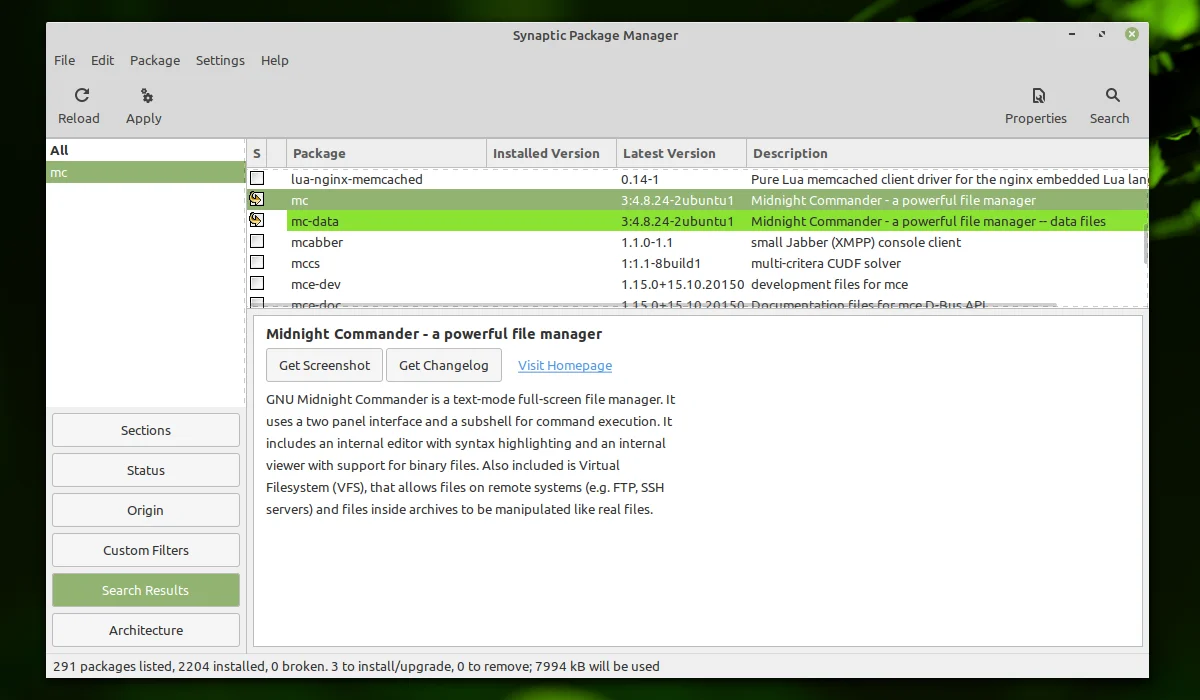Select the Search Results view

click(x=146, y=590)
